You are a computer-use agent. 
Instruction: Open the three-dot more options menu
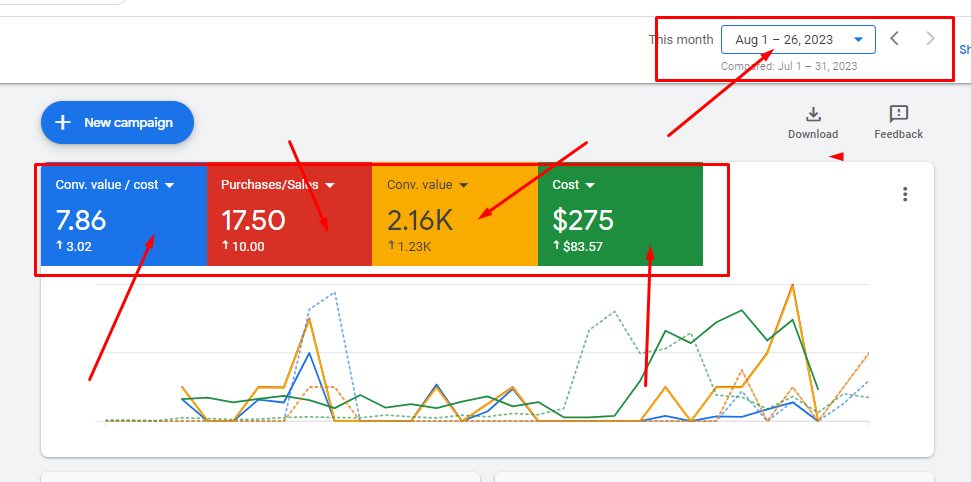tap(905, 194)
